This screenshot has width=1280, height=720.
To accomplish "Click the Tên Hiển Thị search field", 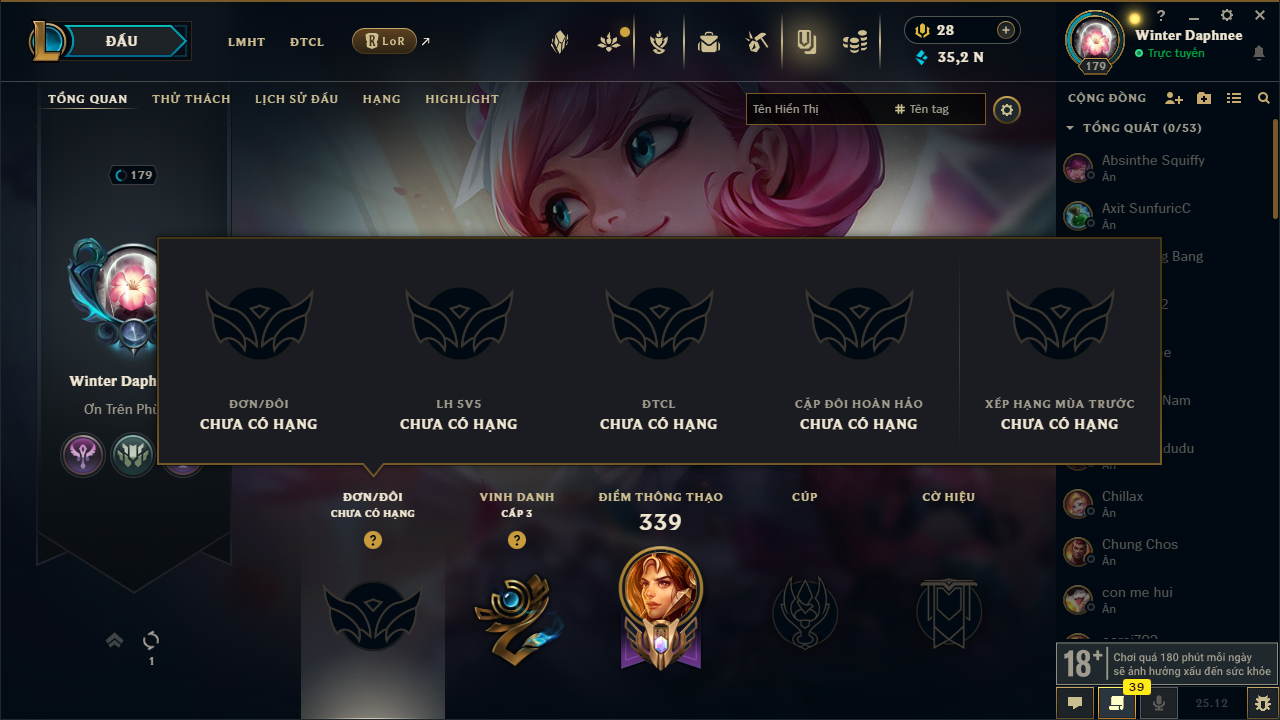I will pos(817,109).
